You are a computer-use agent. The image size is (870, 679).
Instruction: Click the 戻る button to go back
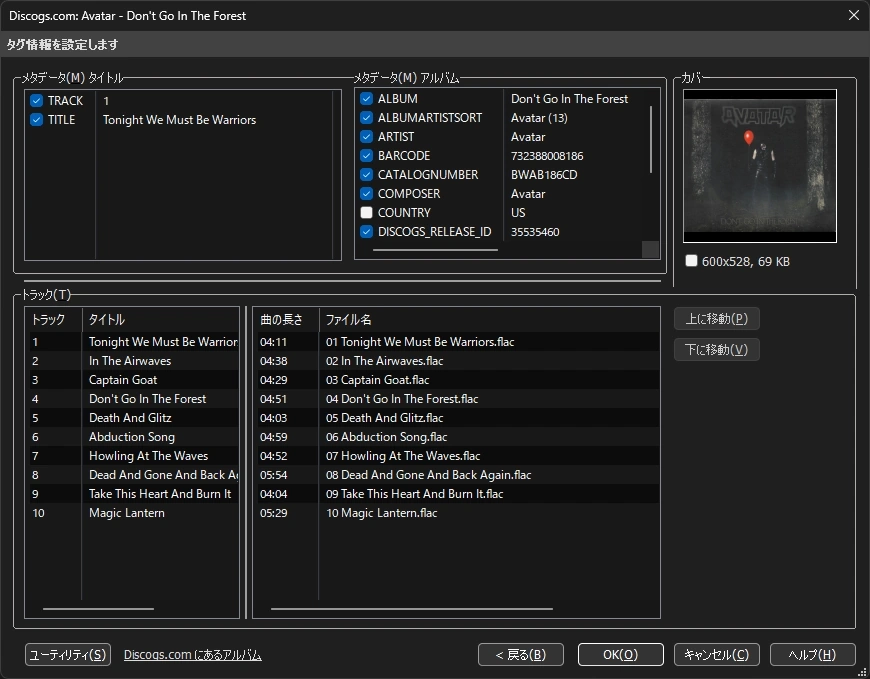pyautogui.click(x=520, y=654)
